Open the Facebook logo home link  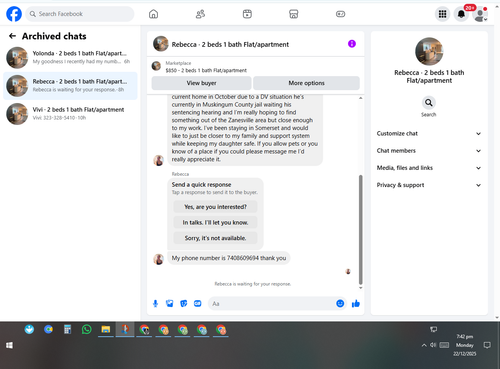click(14, 14)
